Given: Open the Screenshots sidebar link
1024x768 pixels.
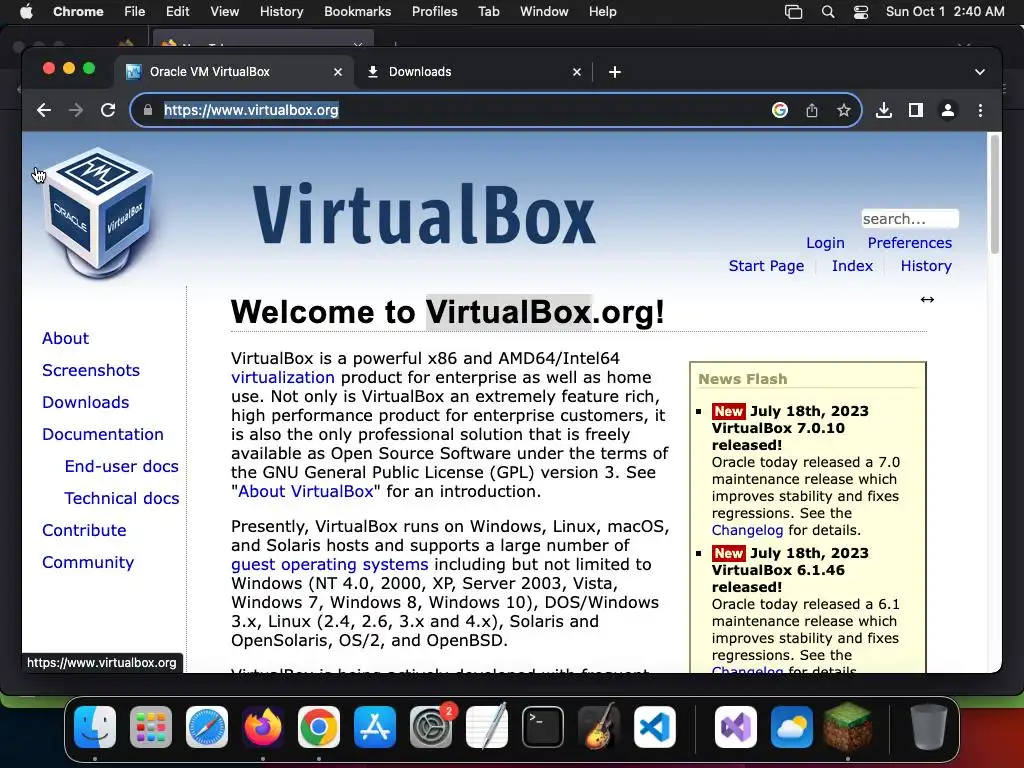Looking at the screenshot, I should click(91, 370).
